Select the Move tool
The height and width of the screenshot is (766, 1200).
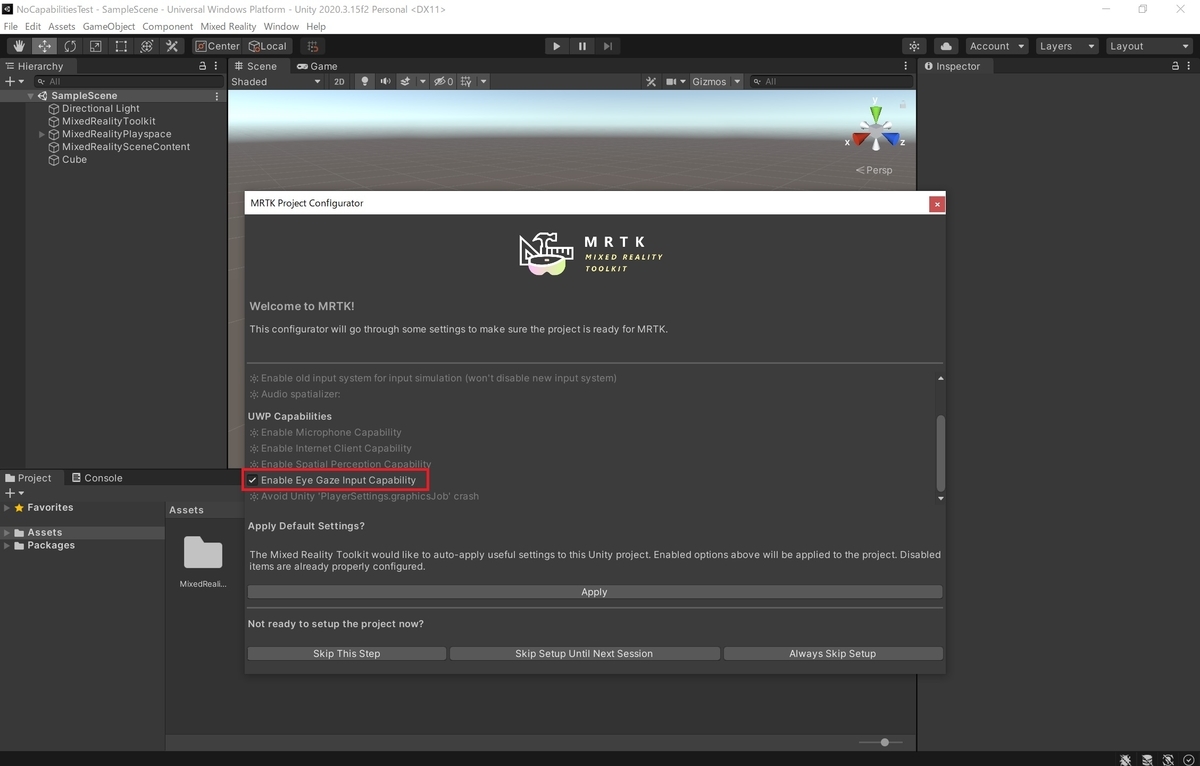pyautogui.click(x=44, y=46)
